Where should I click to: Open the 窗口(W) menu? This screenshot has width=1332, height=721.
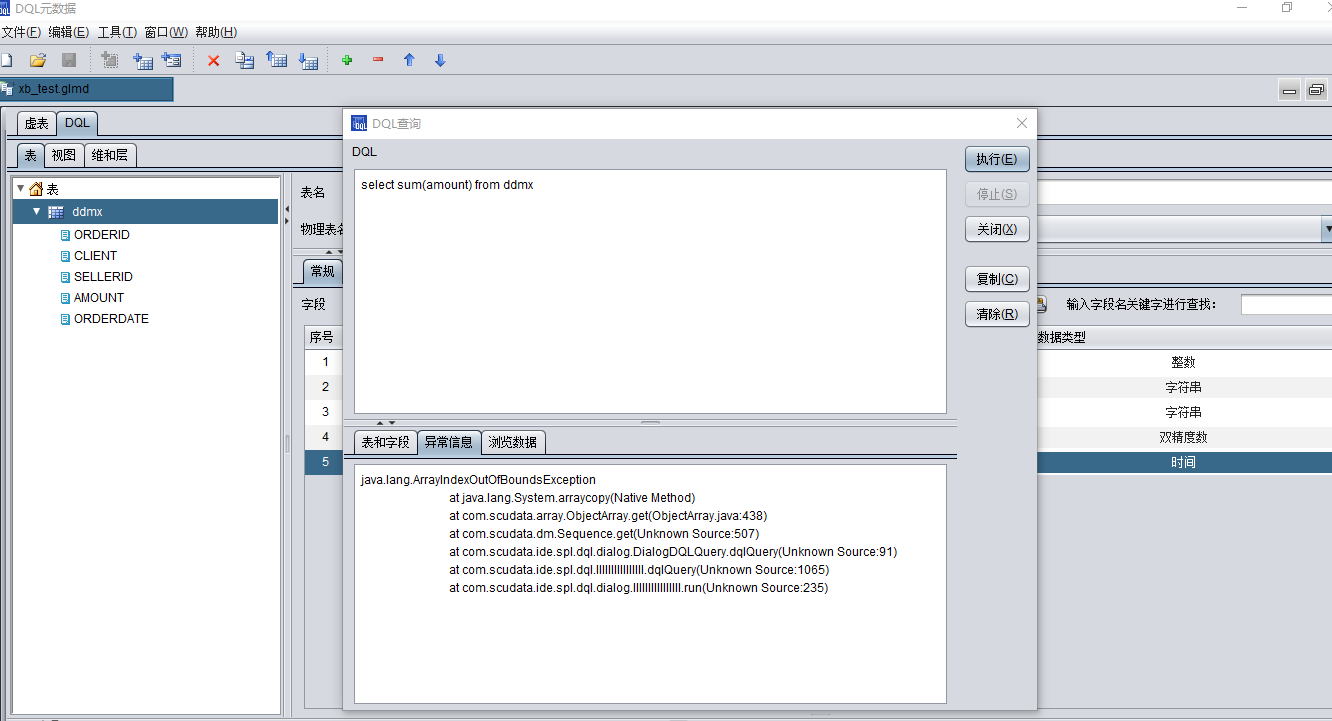166,32
